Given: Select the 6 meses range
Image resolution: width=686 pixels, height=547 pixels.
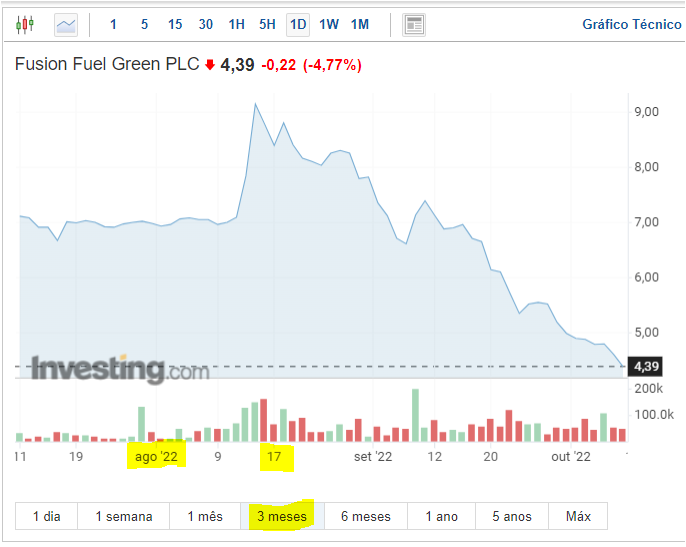Looking at the screenshot, I should [x=366, y=516].
